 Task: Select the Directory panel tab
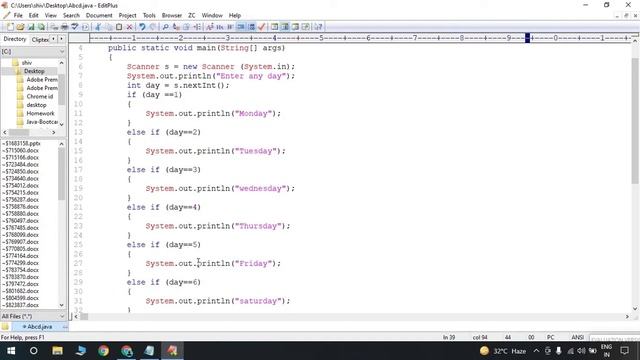click(15, 39)
